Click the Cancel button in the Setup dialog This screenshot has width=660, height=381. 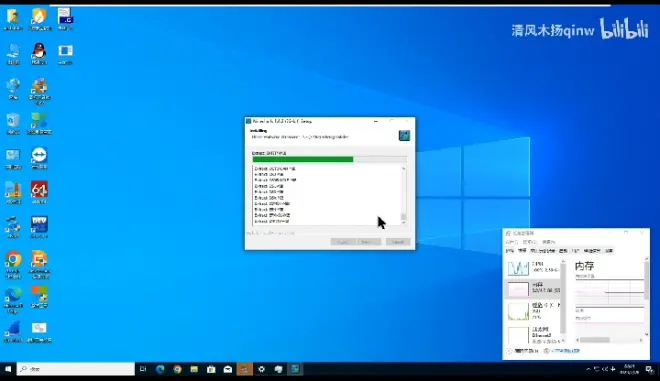tap(398, 242)
